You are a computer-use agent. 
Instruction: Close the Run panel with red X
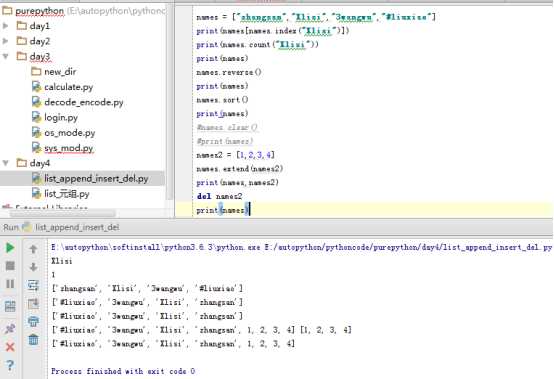10,347
